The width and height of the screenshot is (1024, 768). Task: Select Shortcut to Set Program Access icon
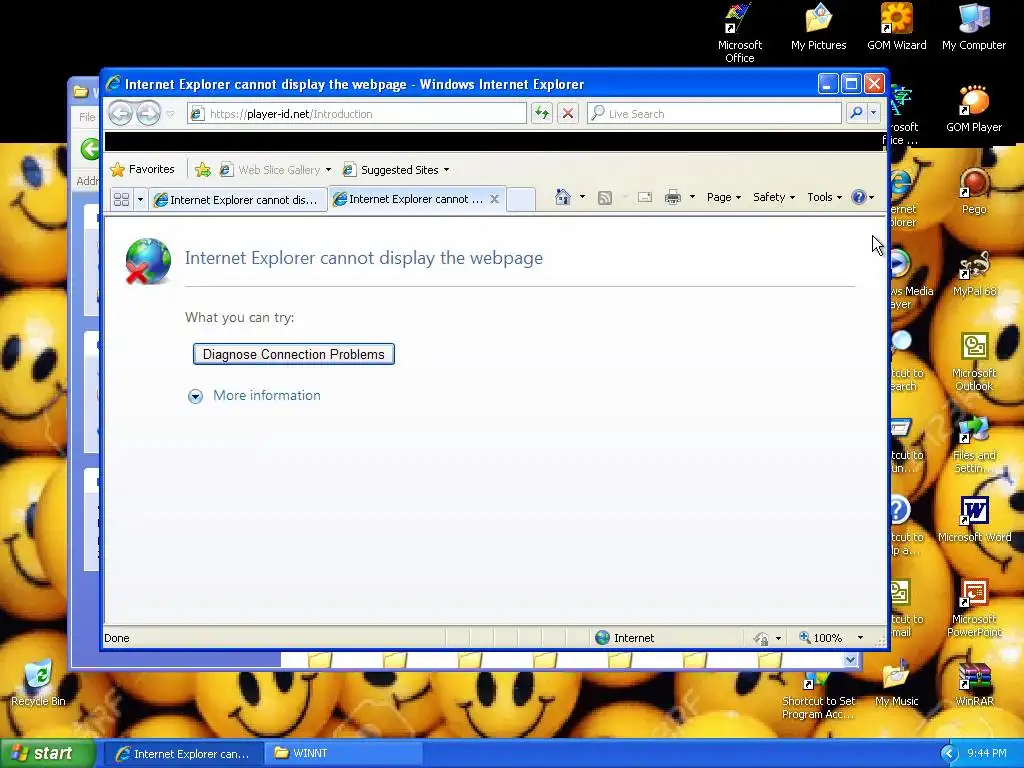(818, 696)
